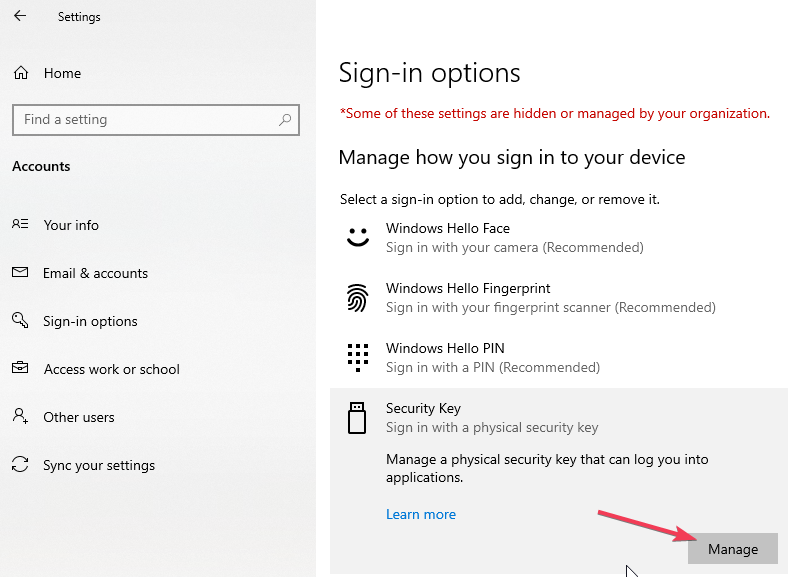Click the Home icon in sidebar
Screen dimensions: 790x577
click(20, 73)
